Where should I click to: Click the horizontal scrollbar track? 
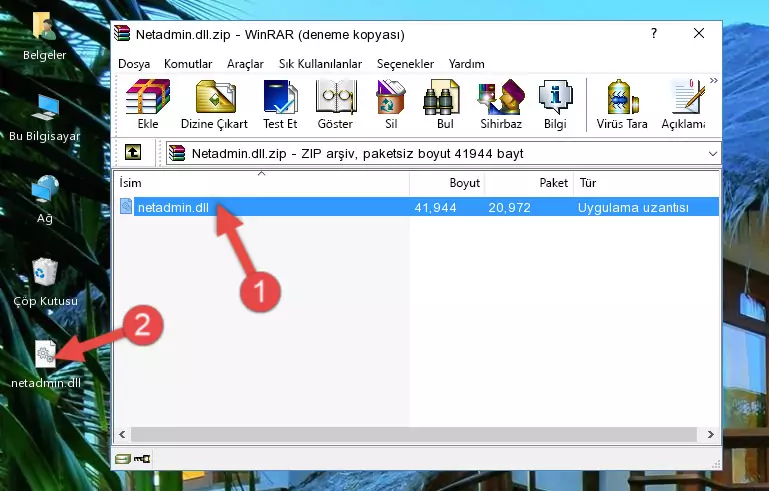coord(413,434)
